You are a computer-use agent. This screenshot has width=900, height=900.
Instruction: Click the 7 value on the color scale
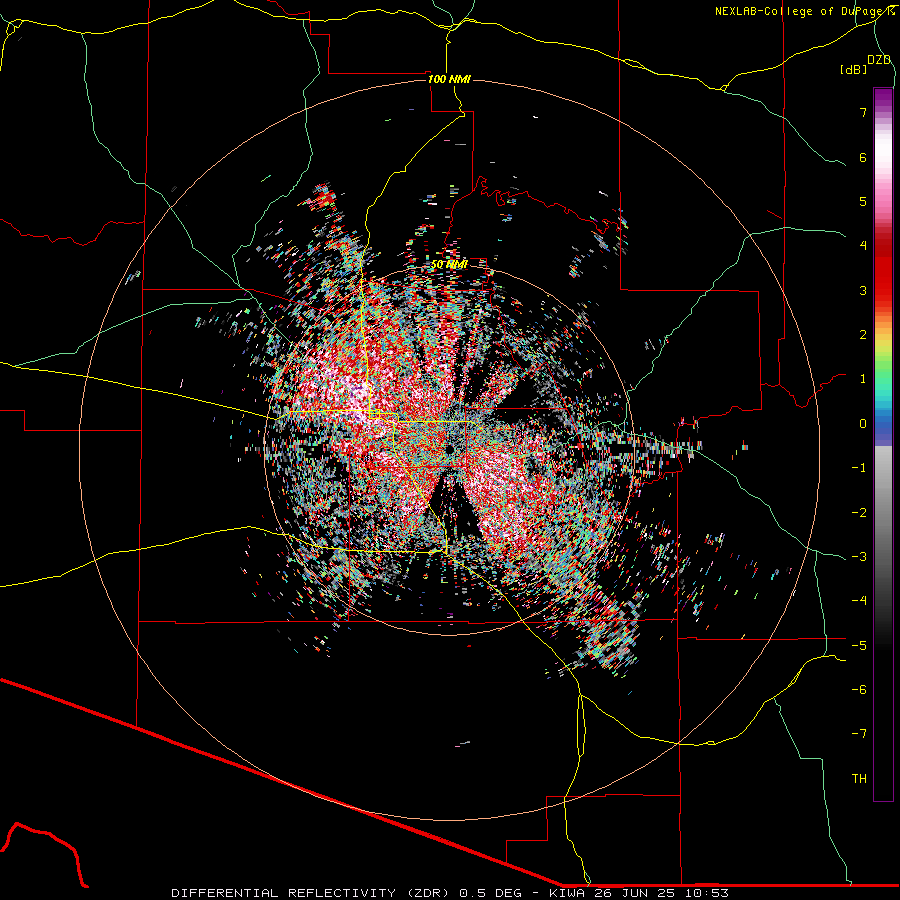point(863,112)
